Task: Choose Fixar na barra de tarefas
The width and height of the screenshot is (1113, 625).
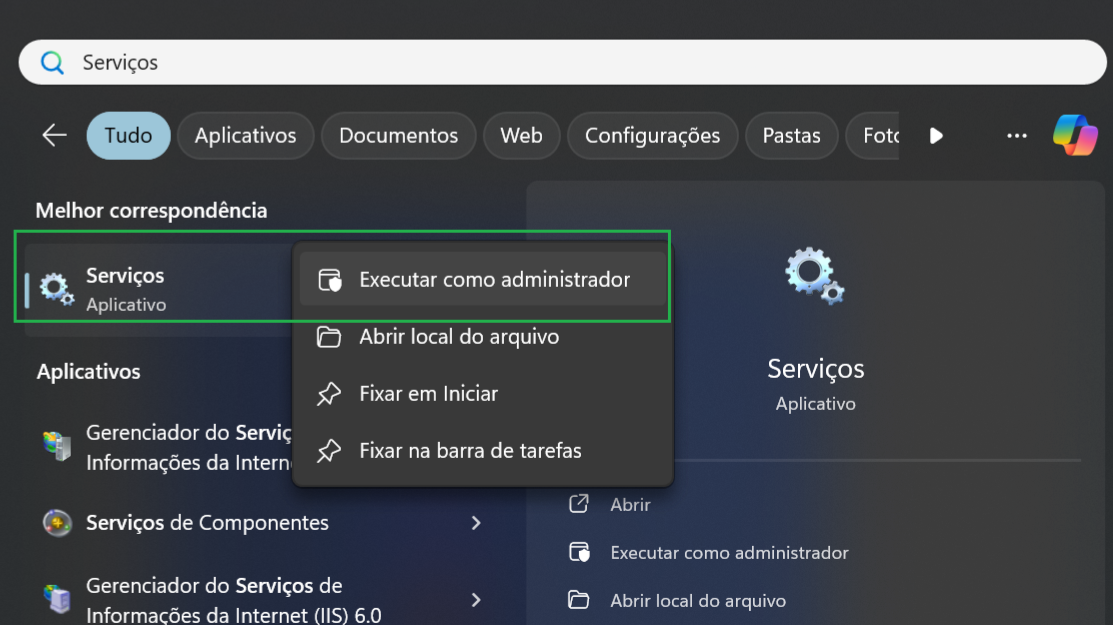Action: 470,450
